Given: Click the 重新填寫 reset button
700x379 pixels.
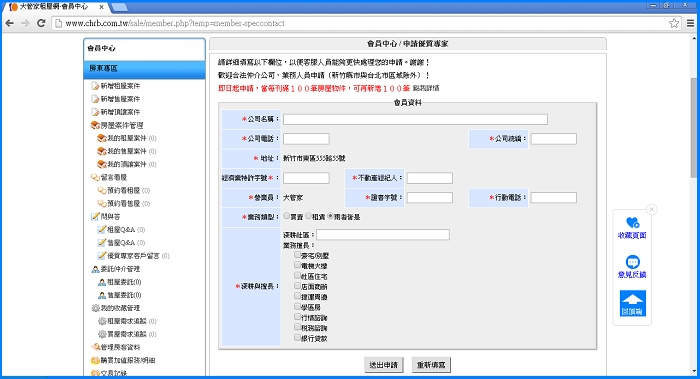Looking at the screenshot, I should [431, 365].
